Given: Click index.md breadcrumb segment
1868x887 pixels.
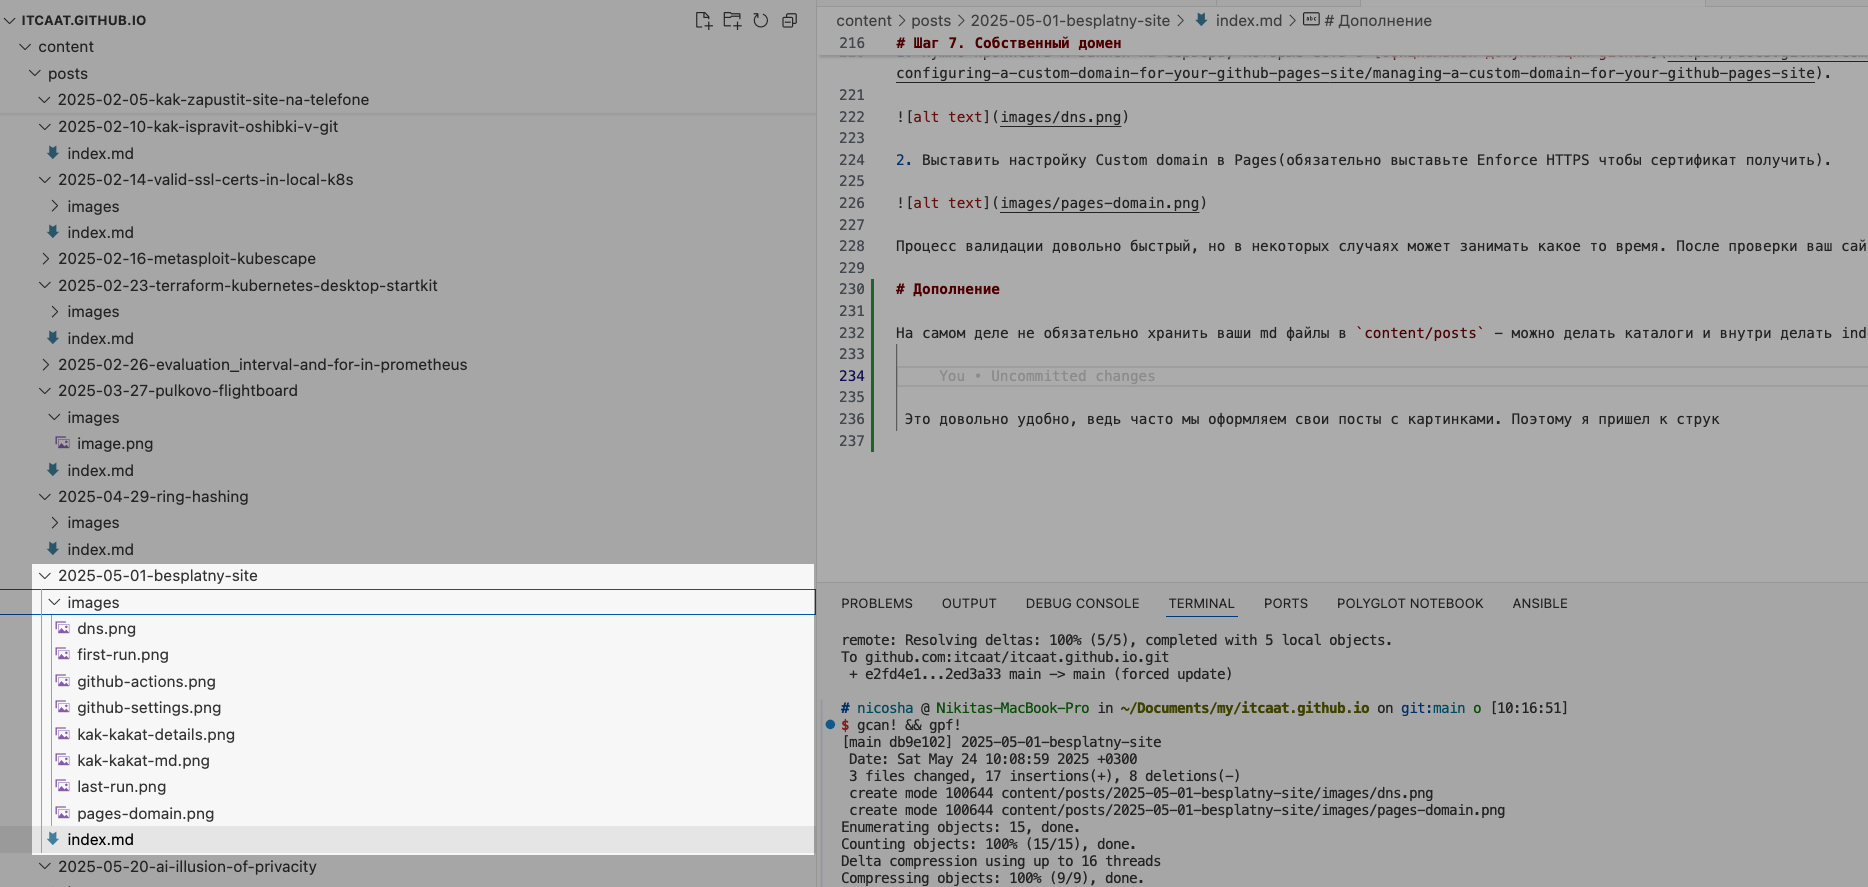Looking at the screenshot, I should pyautogui.click(x=1248, y=20).
